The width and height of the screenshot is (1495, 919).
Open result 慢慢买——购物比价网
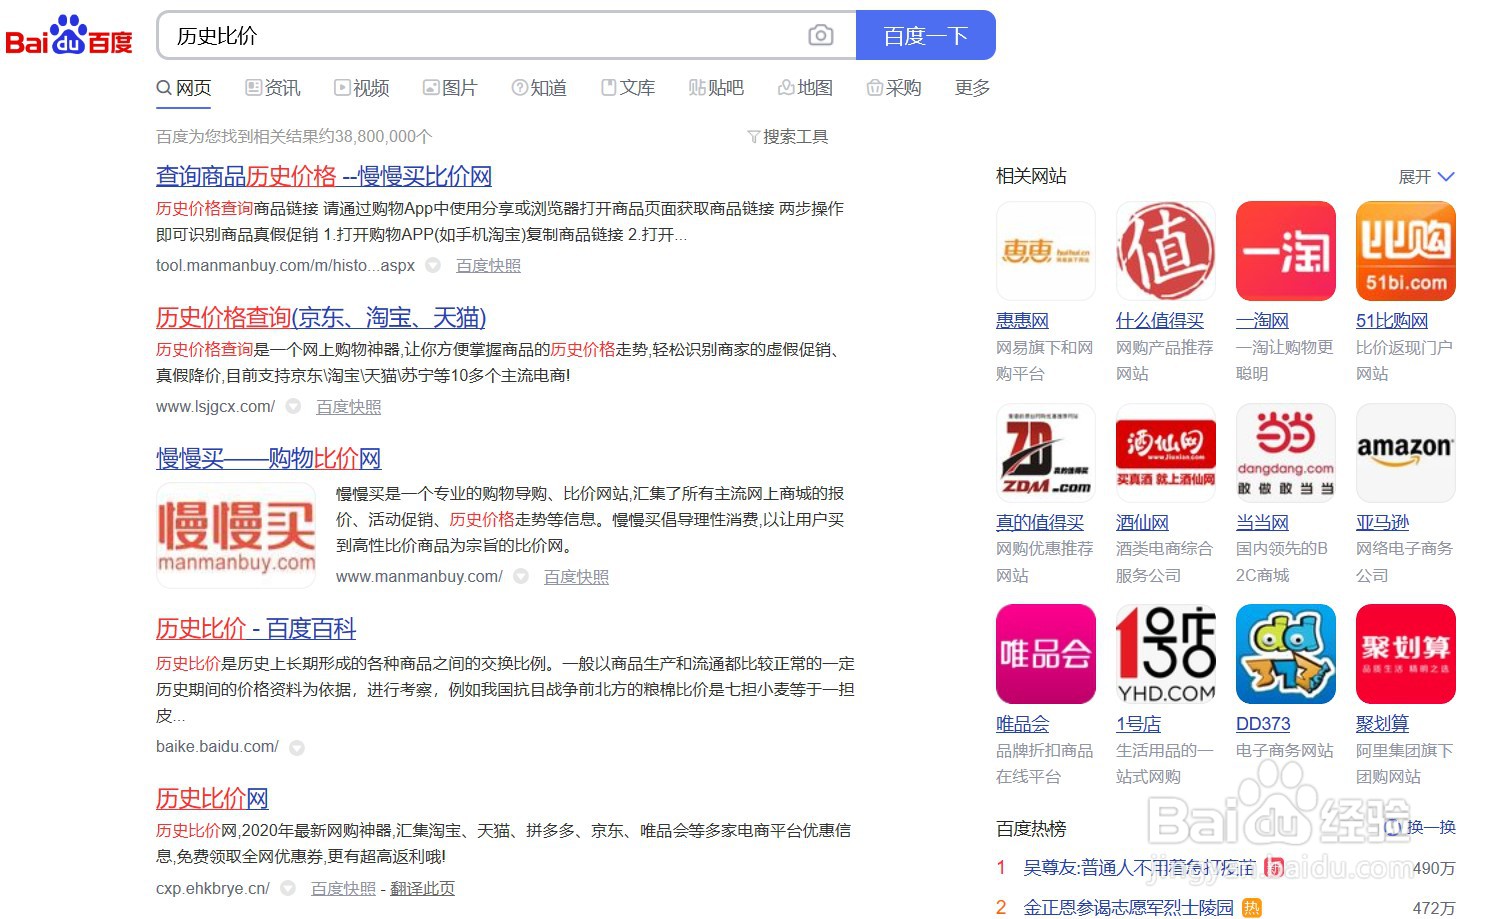pos(269,458)
